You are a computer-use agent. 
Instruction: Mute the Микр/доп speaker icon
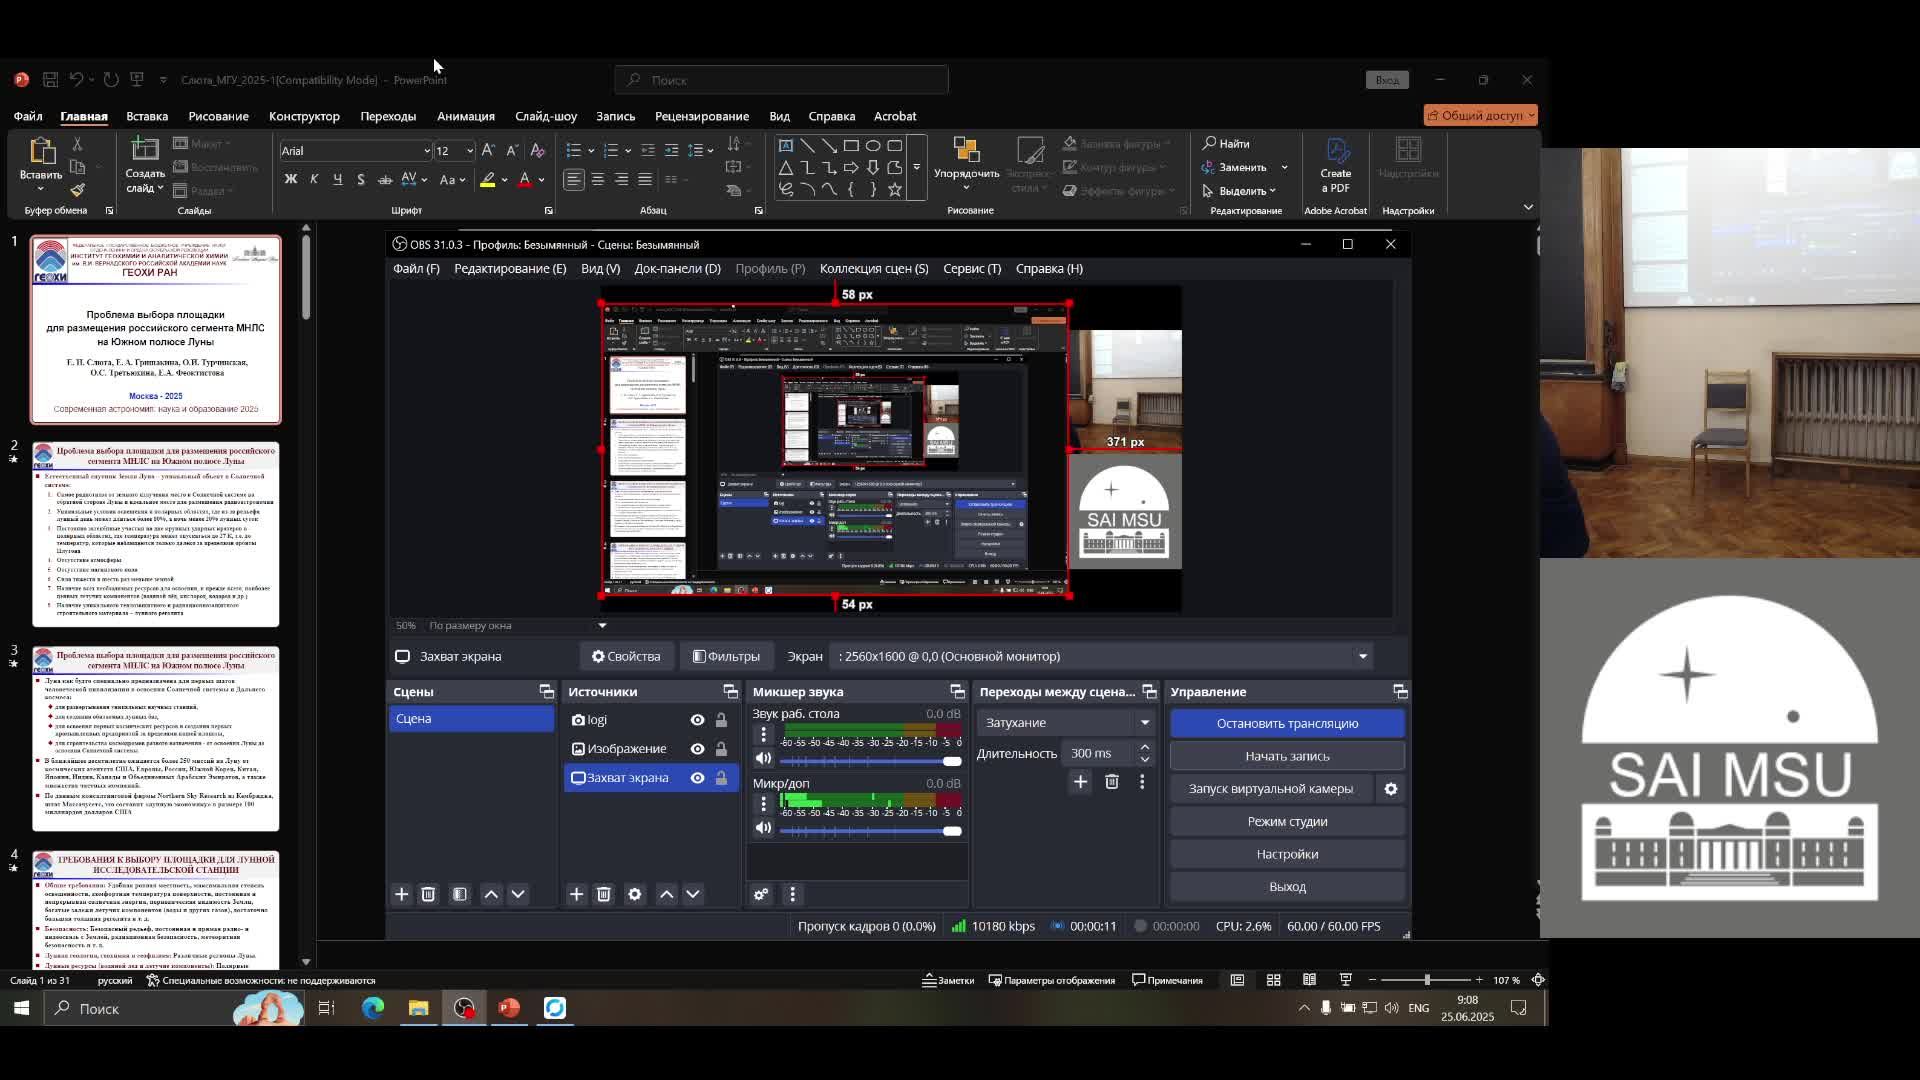click(763, 828)
